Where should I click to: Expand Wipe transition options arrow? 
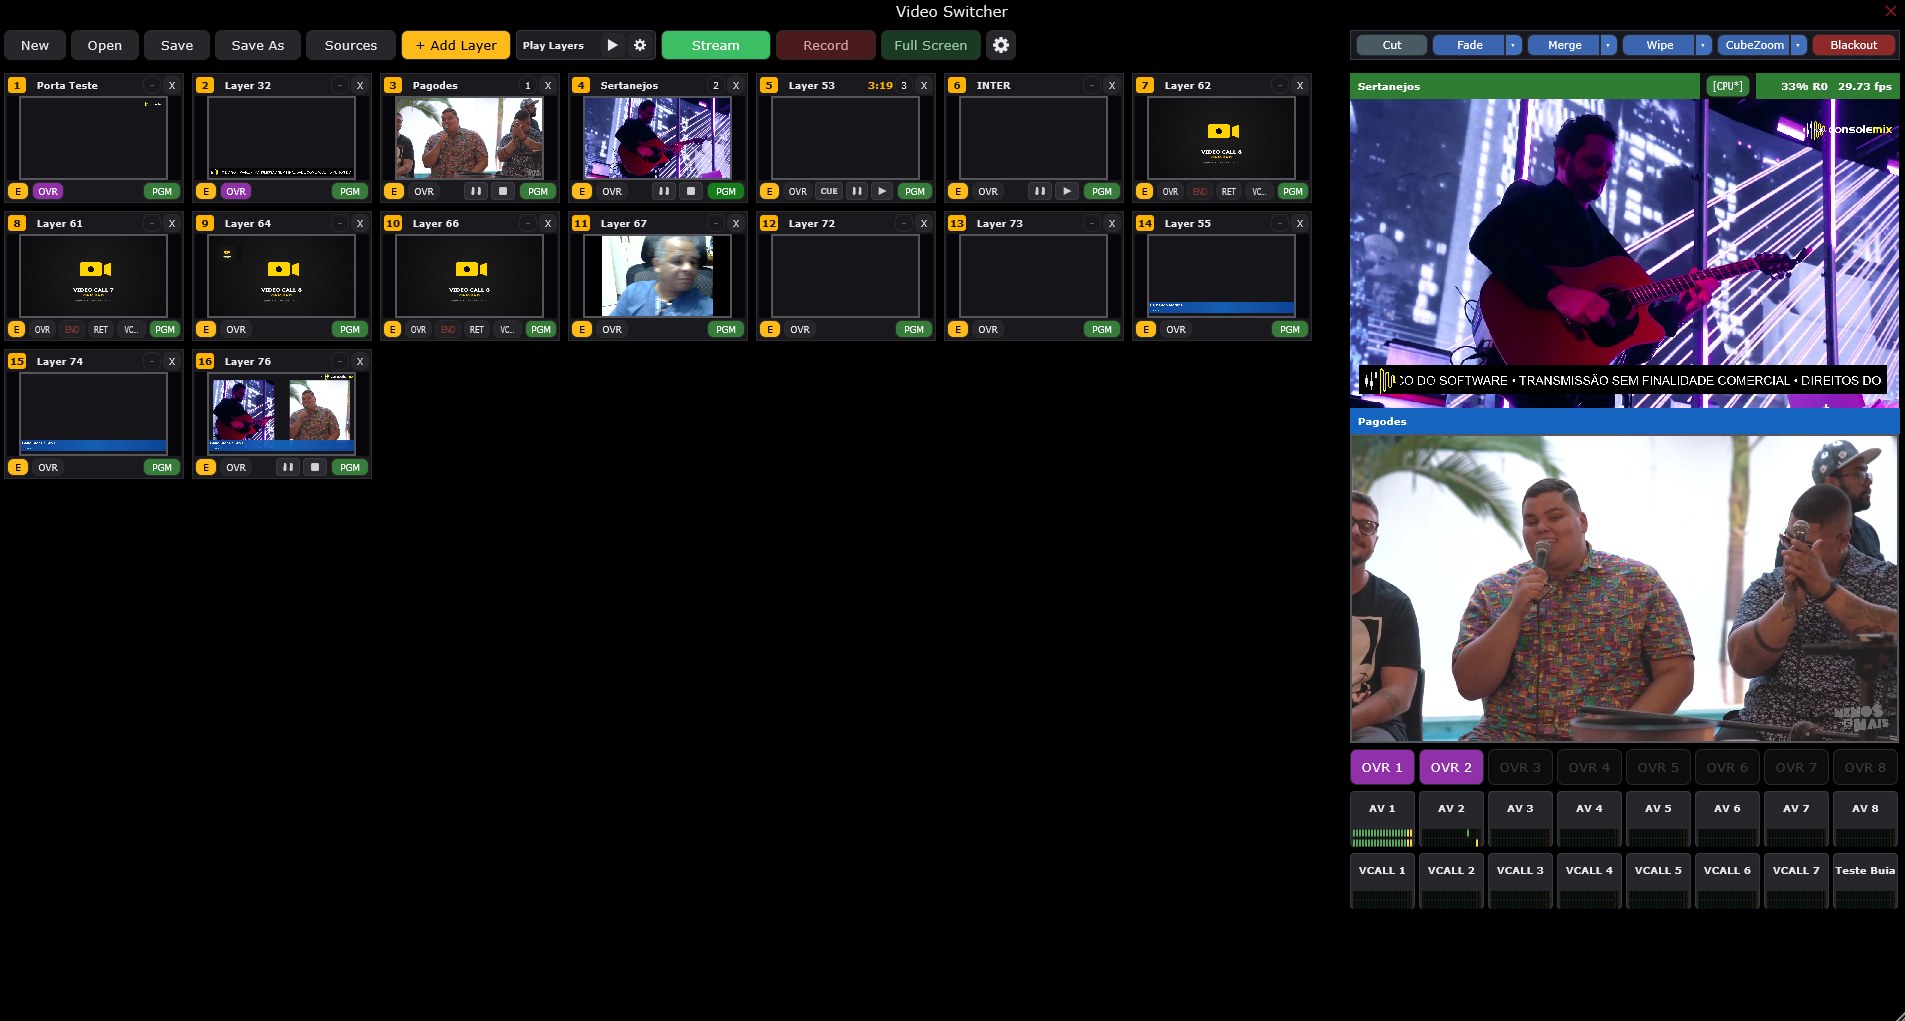1703,45
